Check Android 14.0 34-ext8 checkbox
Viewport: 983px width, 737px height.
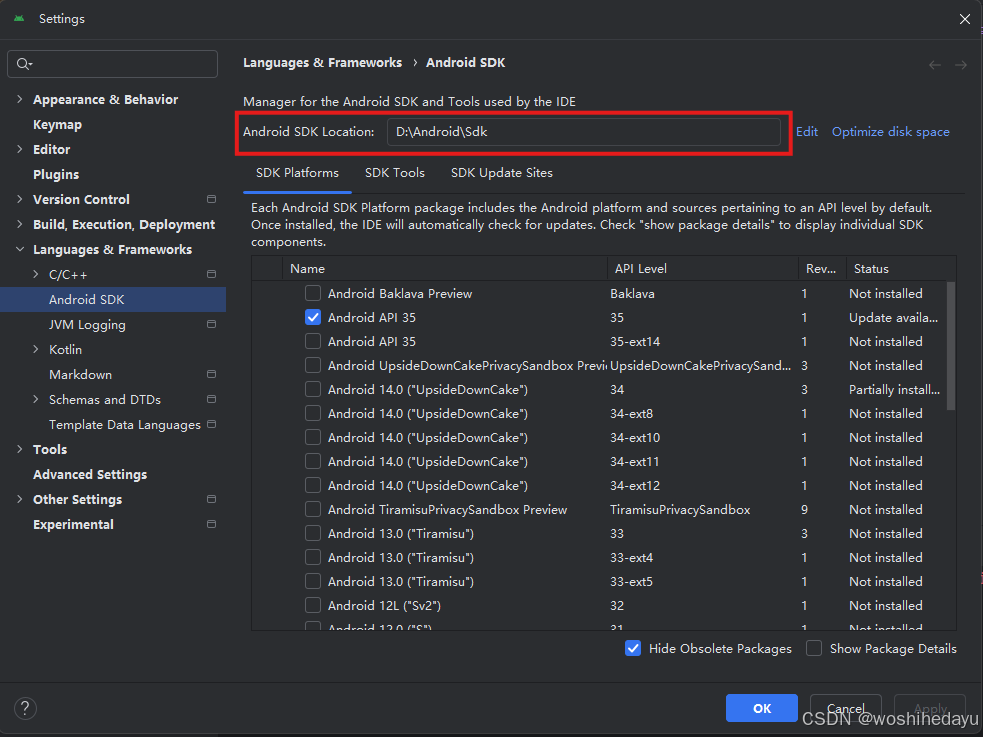tap(313, 414)
